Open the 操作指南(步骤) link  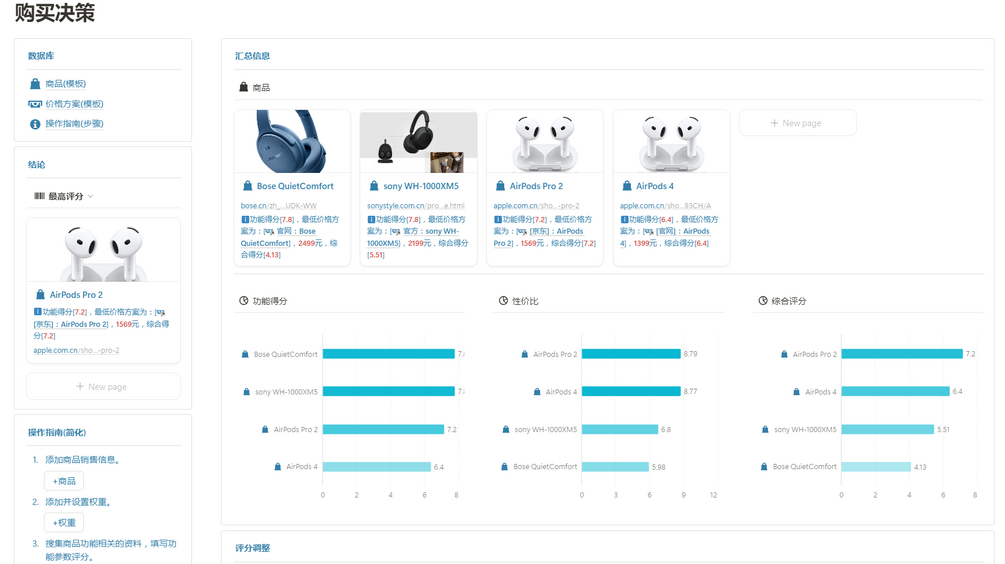(x=74, y=124)
